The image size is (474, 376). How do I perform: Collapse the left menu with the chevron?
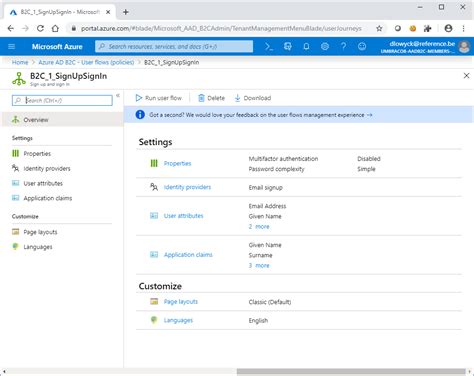(118, 96)
